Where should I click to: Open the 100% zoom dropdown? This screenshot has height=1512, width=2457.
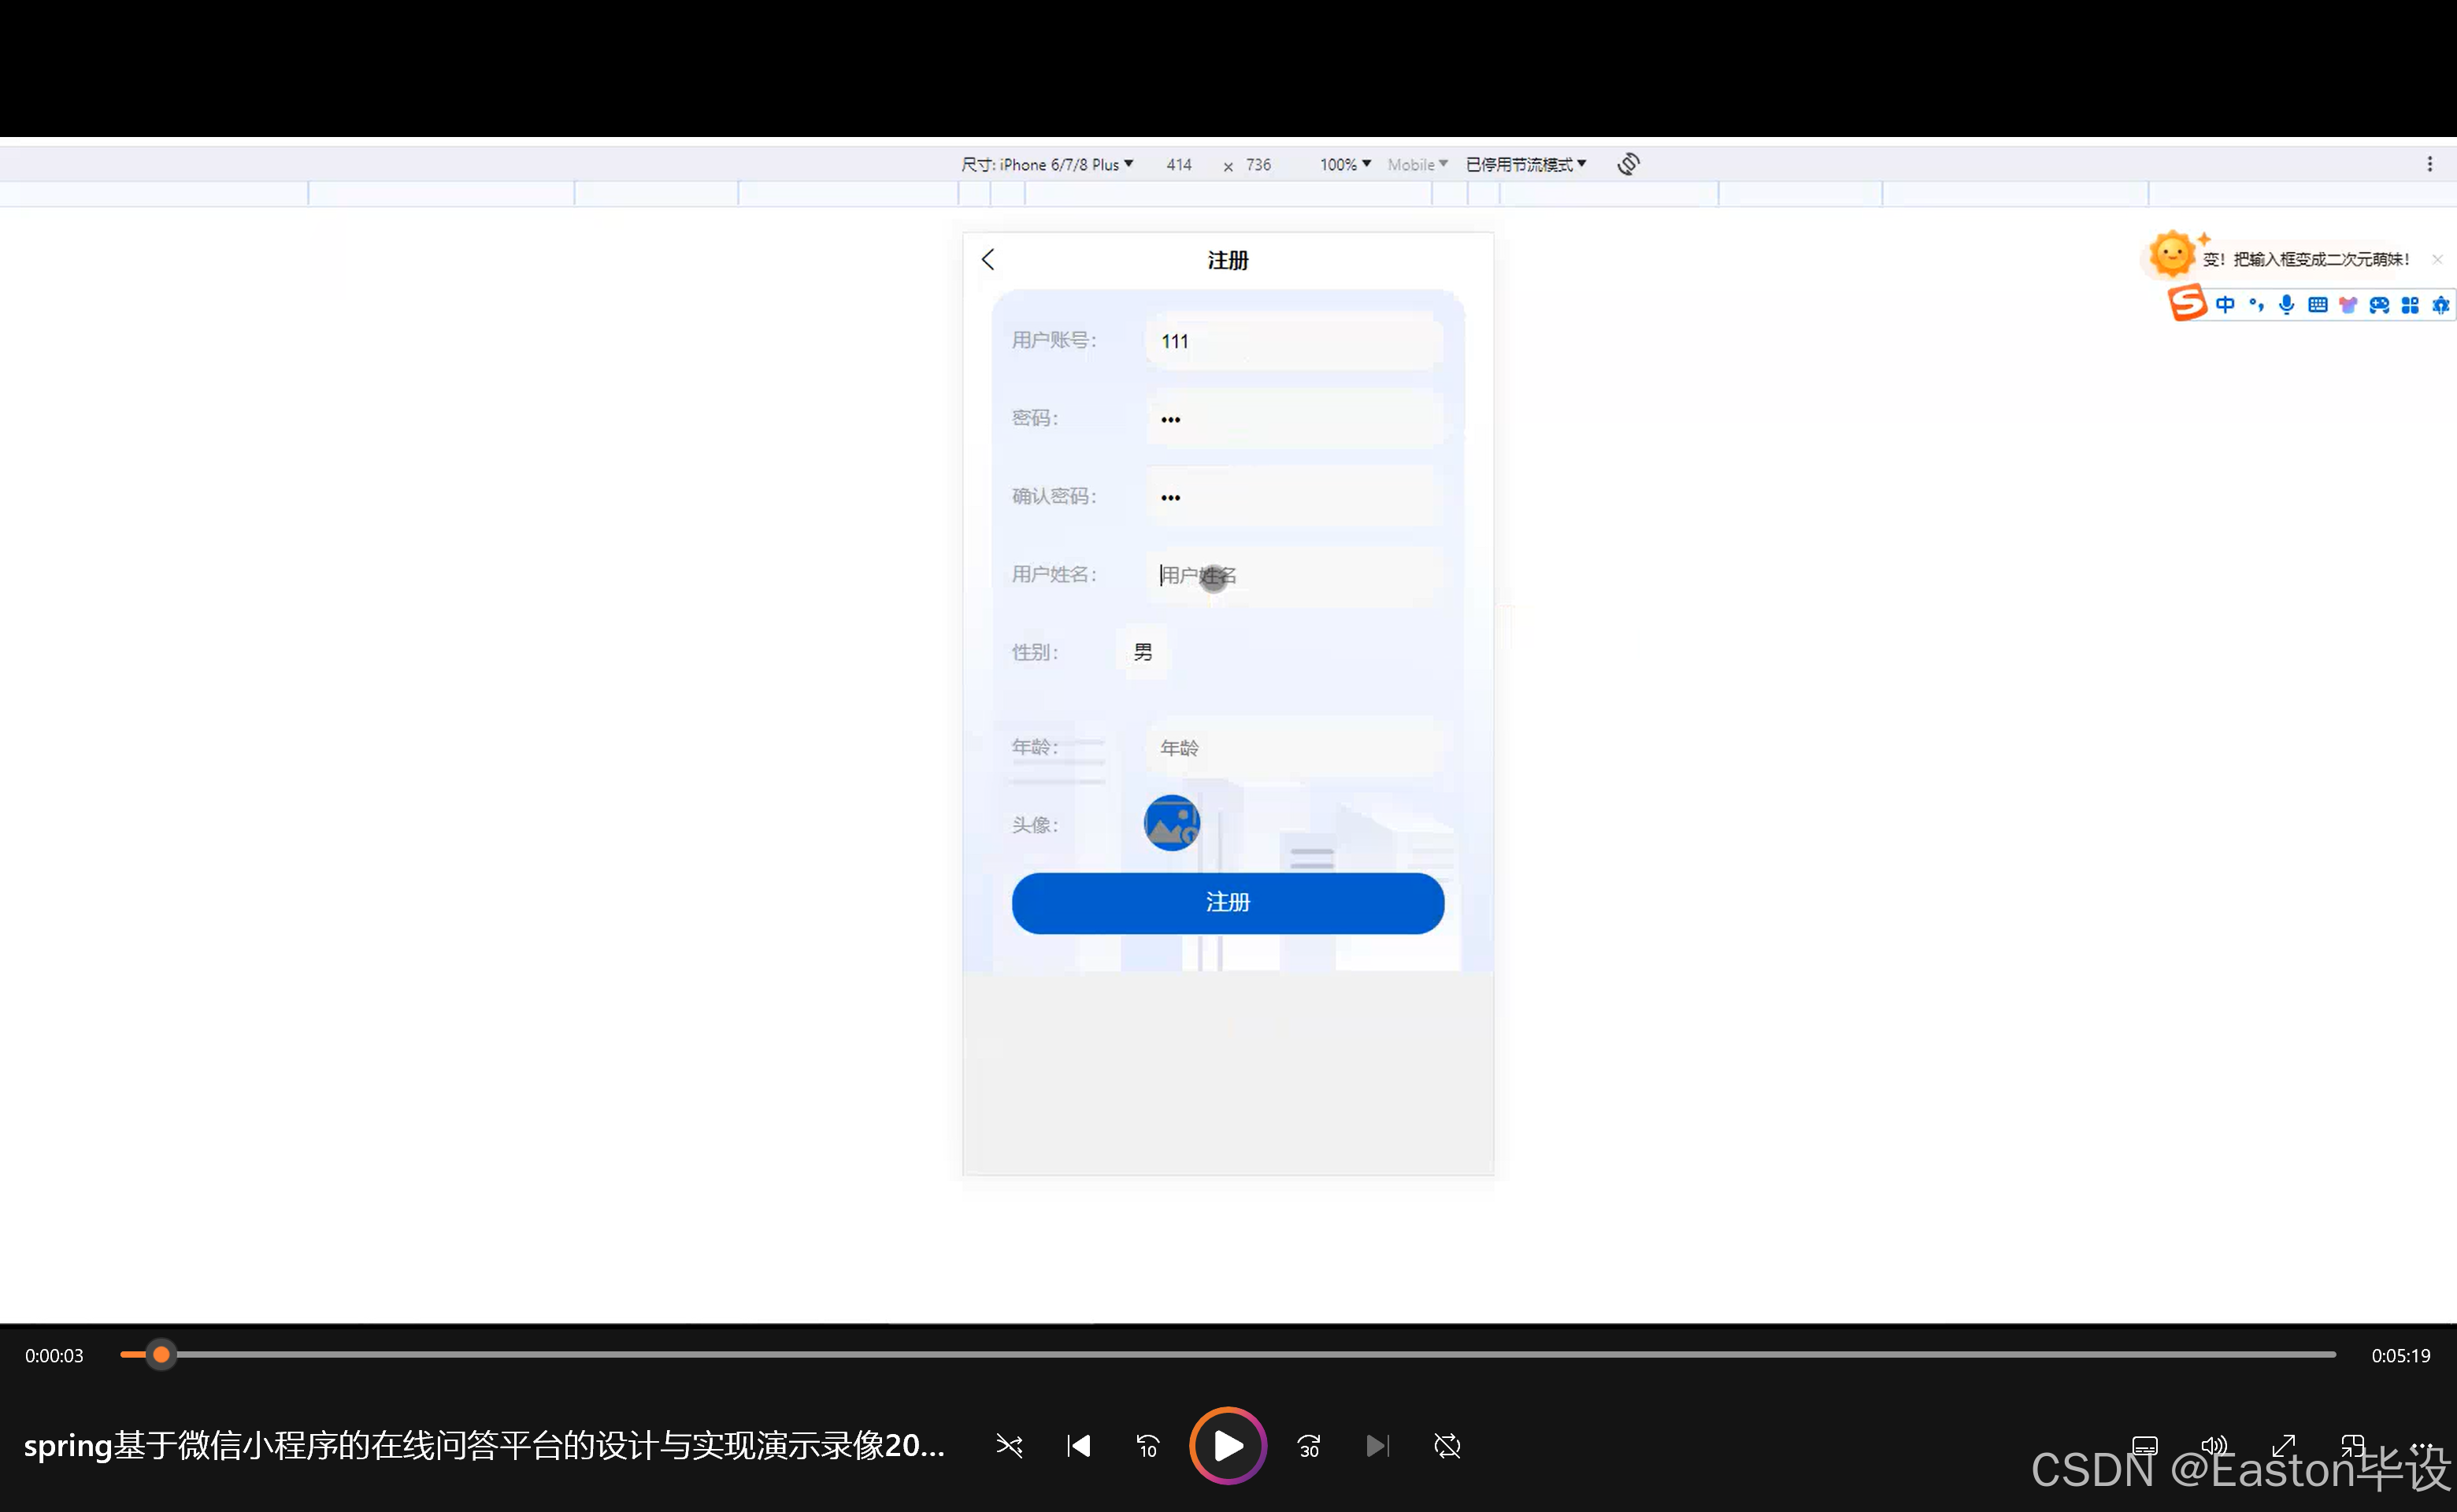(1344, 164)
